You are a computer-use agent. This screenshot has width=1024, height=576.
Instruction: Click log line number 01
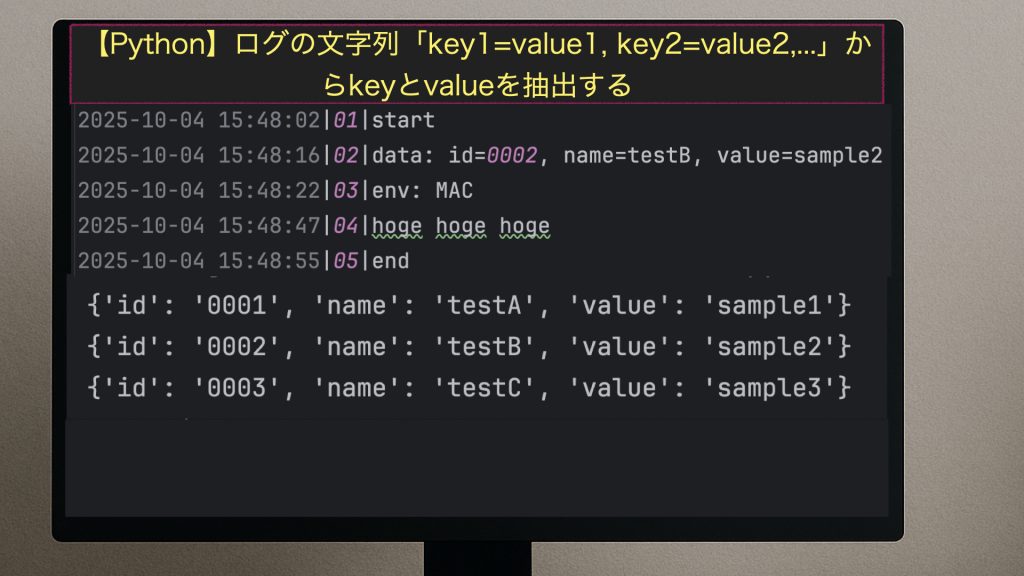click(x=345, y=121)
